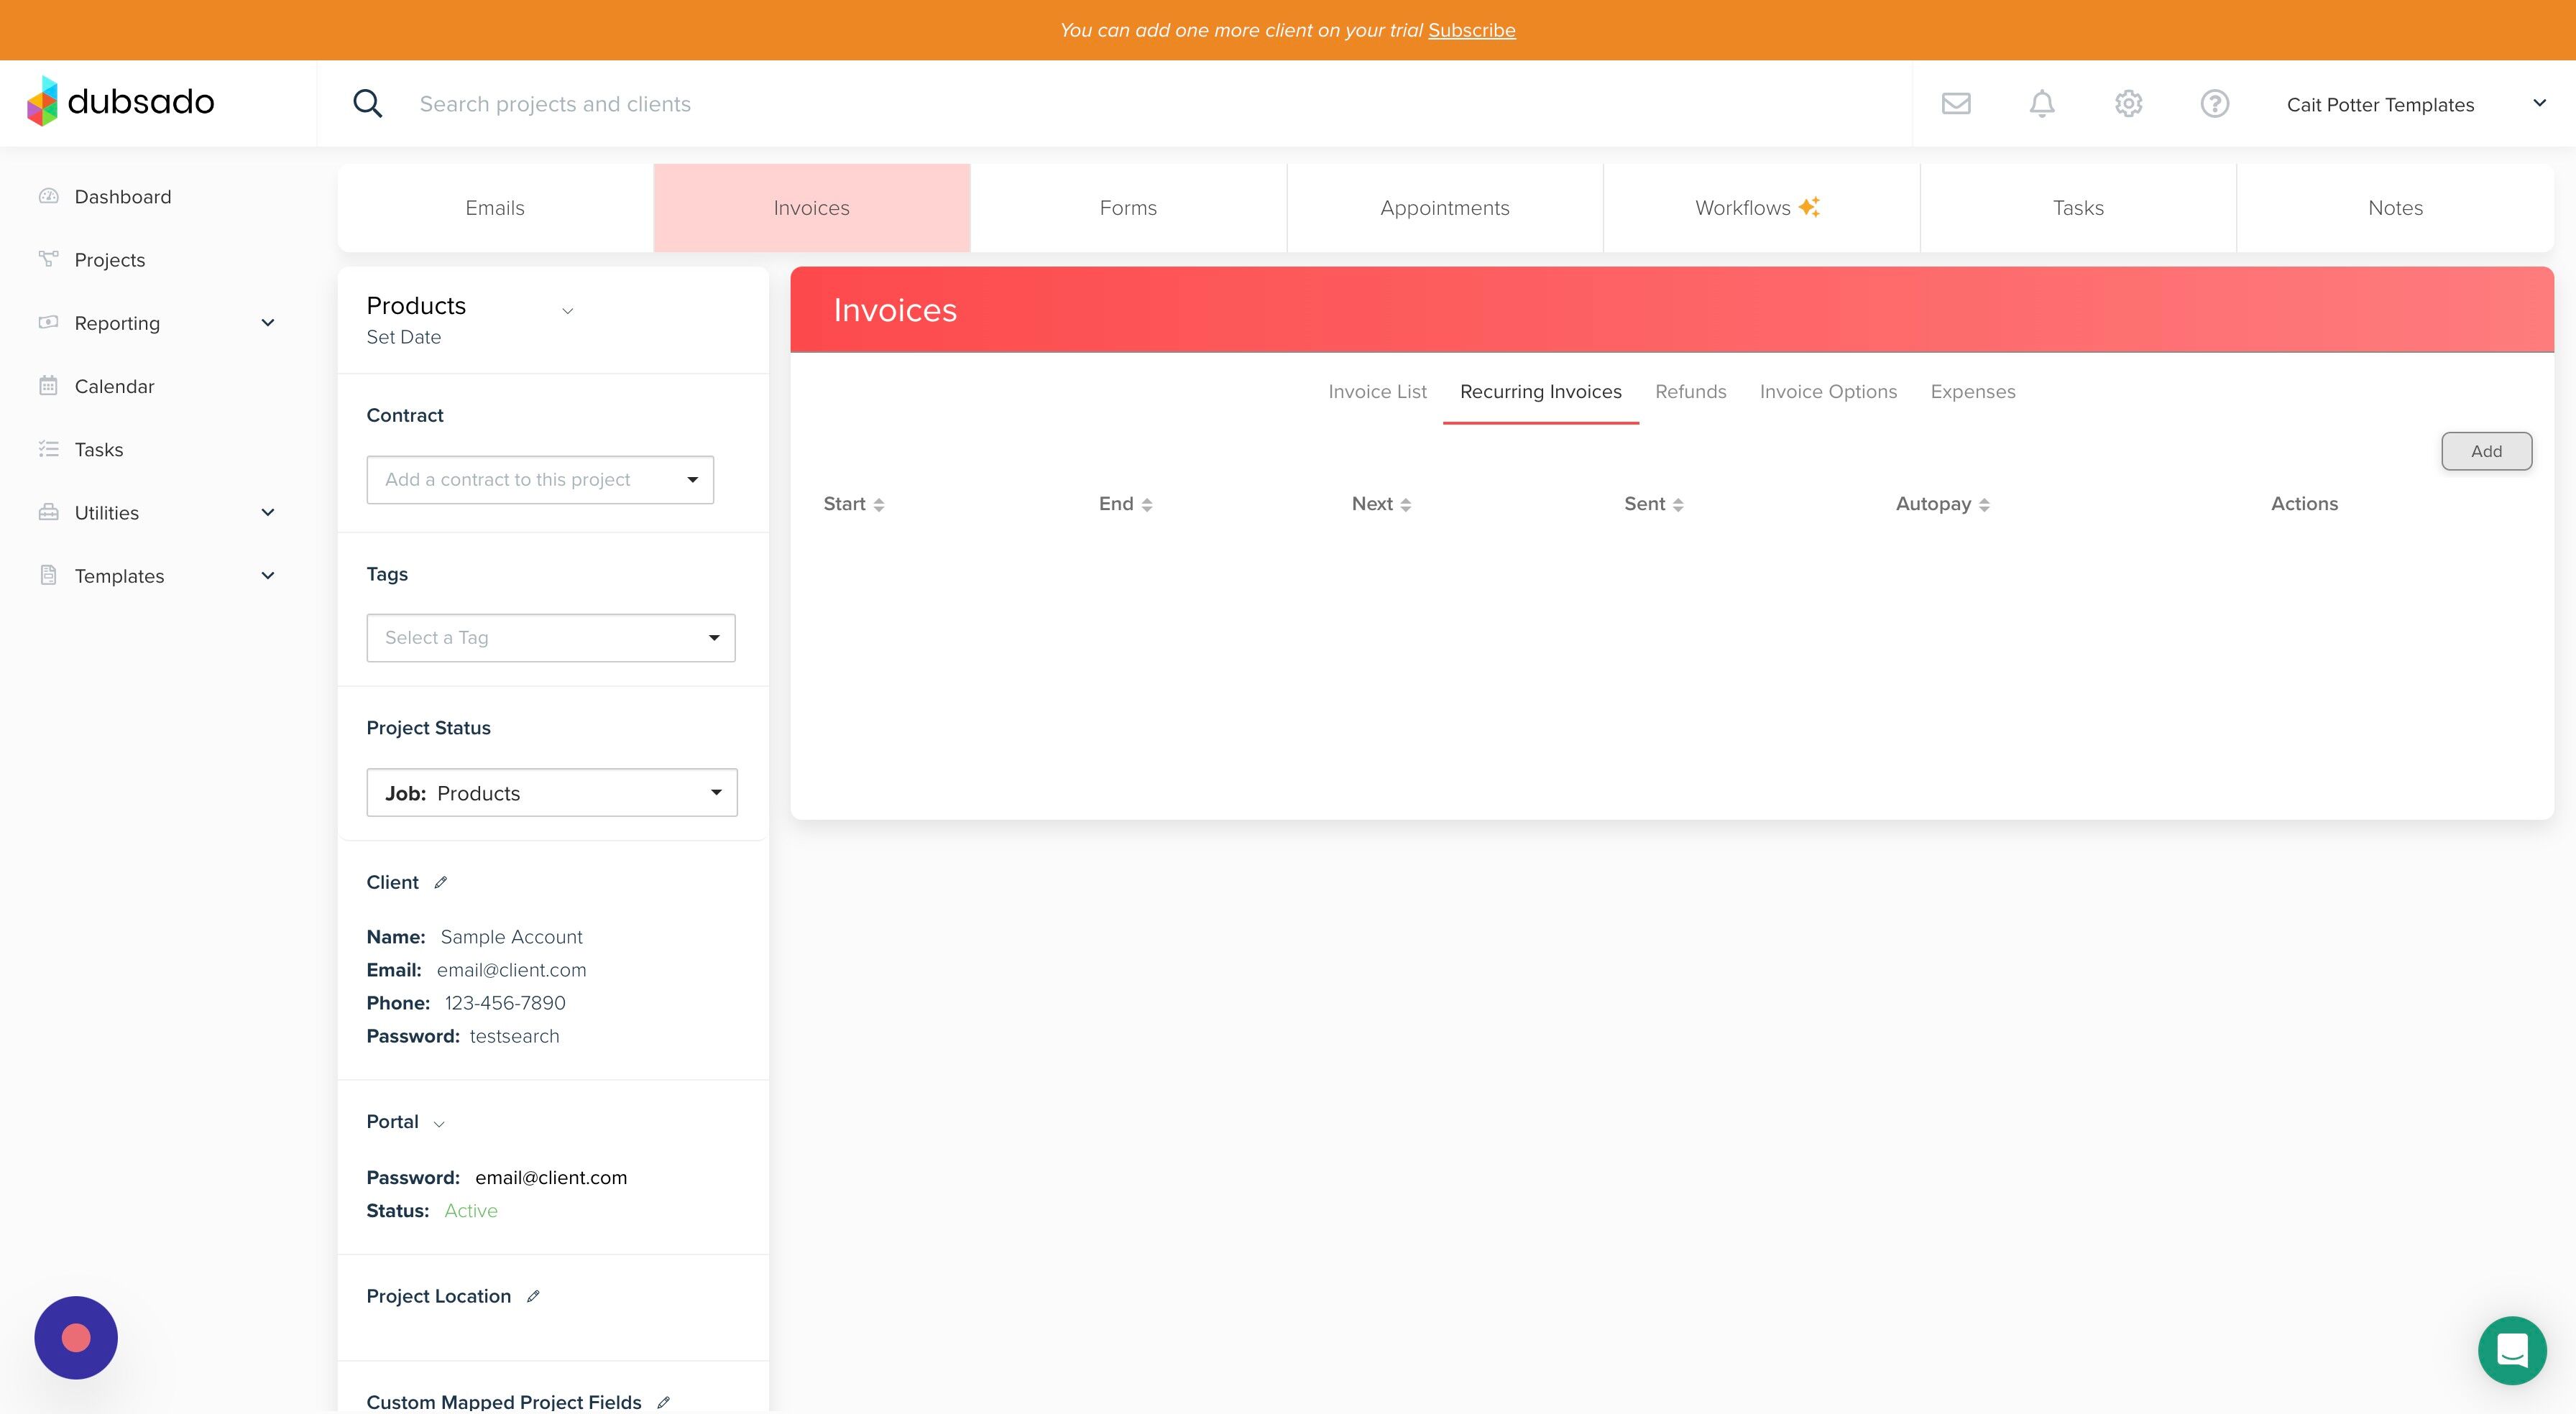Open the green chat support bubble
Image resolution: width=2576 pixels, height=1414 pixels.
2512,1350
